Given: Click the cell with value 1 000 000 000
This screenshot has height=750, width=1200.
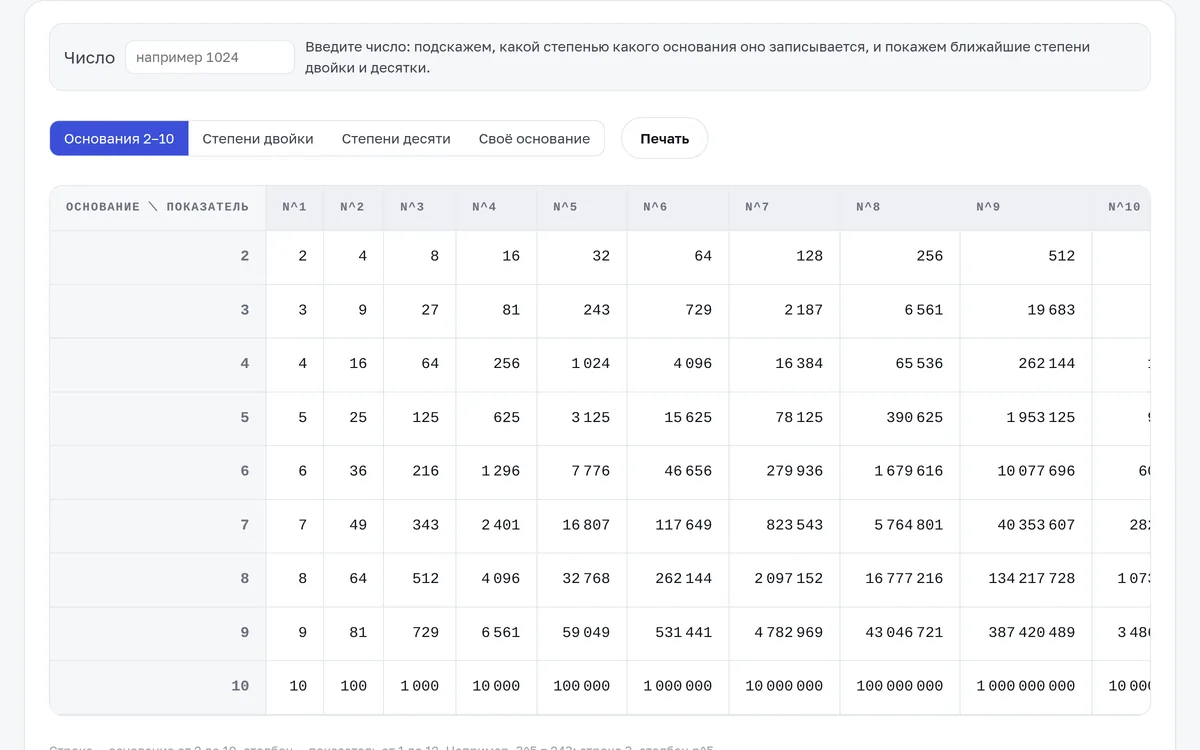Looking at the screenshot, I should 1026,687.
